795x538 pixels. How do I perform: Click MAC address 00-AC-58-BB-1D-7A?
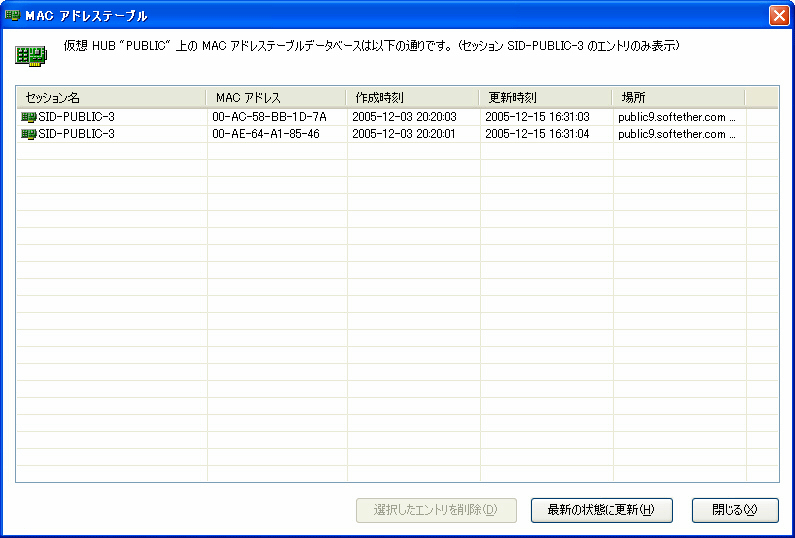(270, 117)
